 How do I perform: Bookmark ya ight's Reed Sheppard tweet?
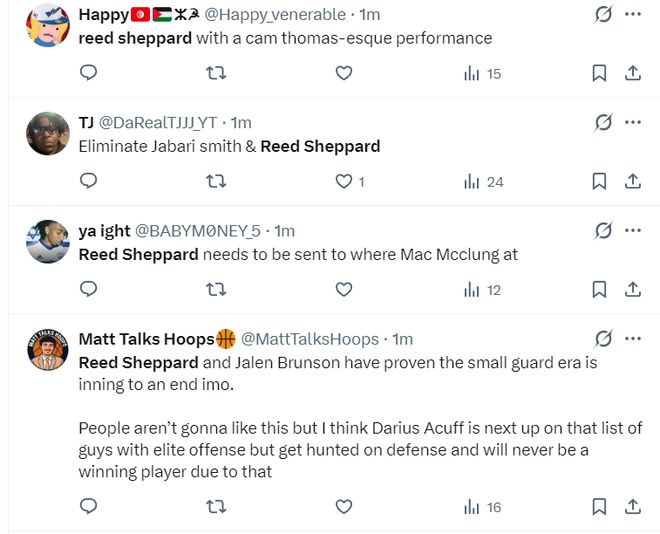coord(599,290)
